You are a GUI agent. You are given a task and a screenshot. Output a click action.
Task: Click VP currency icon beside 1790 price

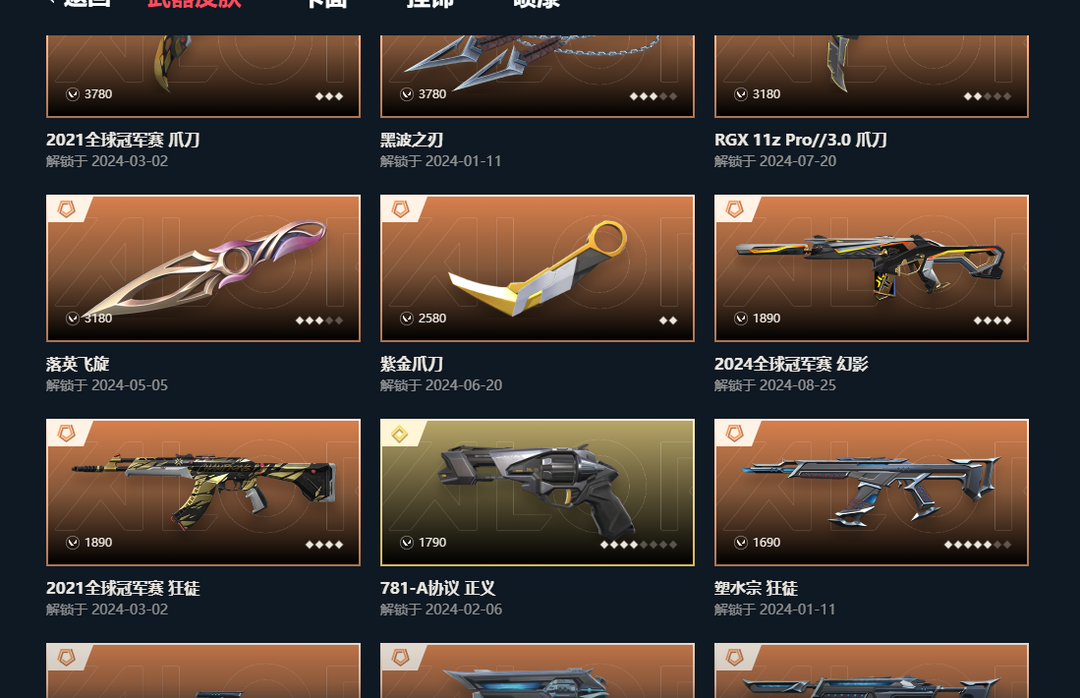coord(407,542)
